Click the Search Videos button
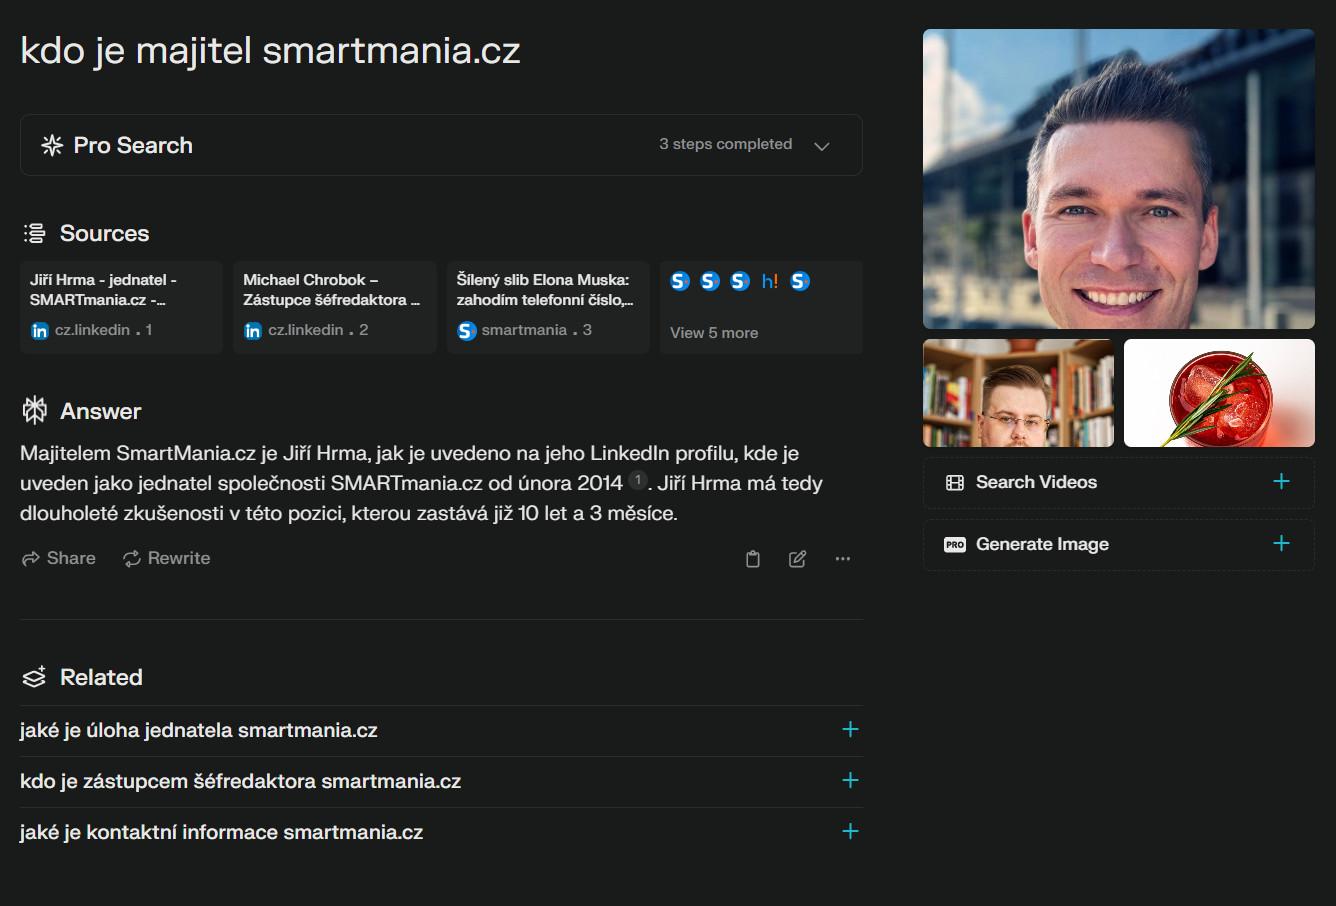1336x906 pixels. click(x=1119, y=483)
